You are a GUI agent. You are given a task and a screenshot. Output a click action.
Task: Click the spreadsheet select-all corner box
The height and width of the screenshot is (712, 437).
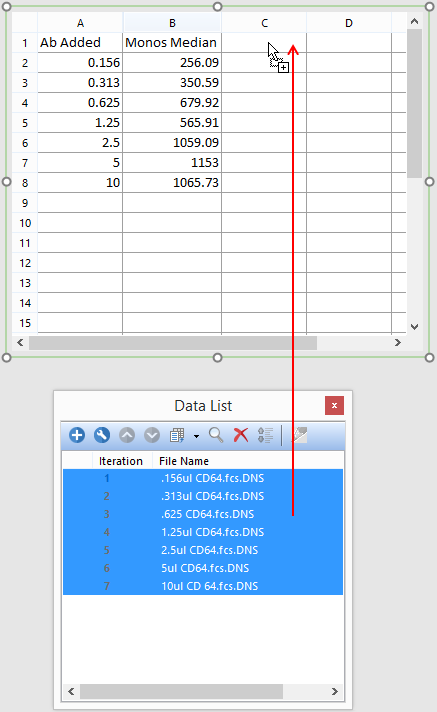click(25, 23)
